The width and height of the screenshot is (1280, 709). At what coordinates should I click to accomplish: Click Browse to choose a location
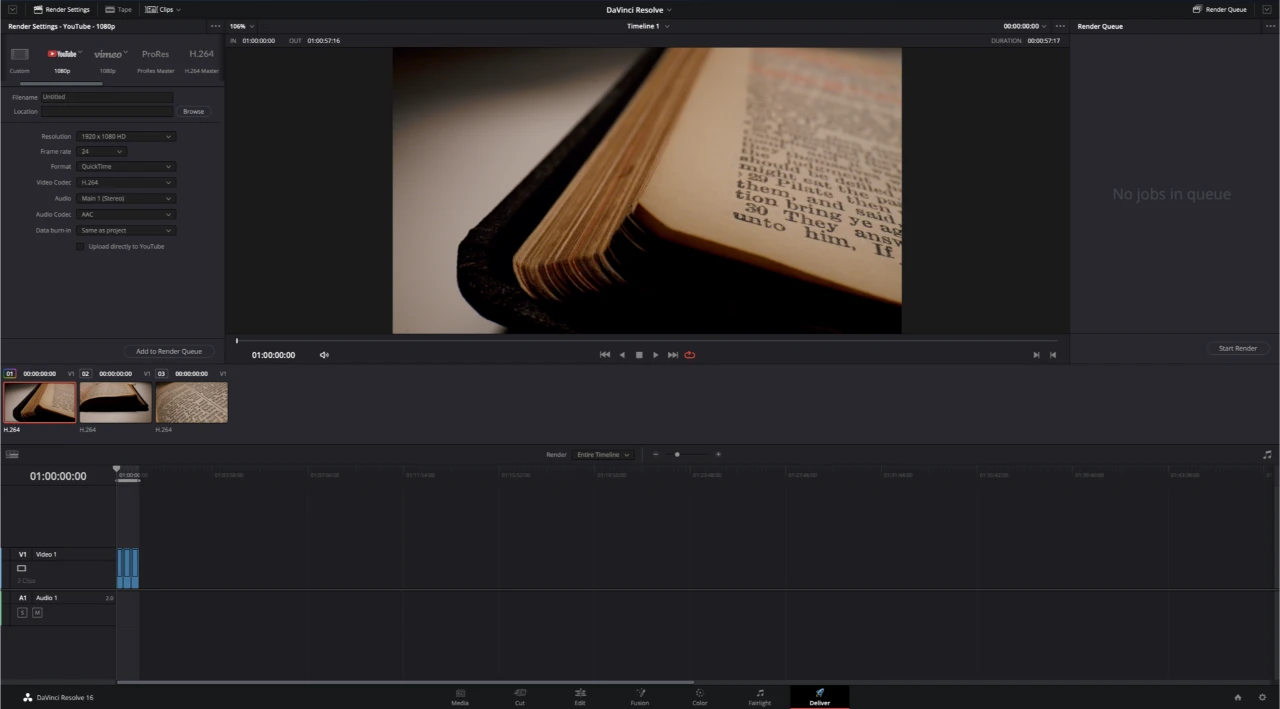coord(193,111)
